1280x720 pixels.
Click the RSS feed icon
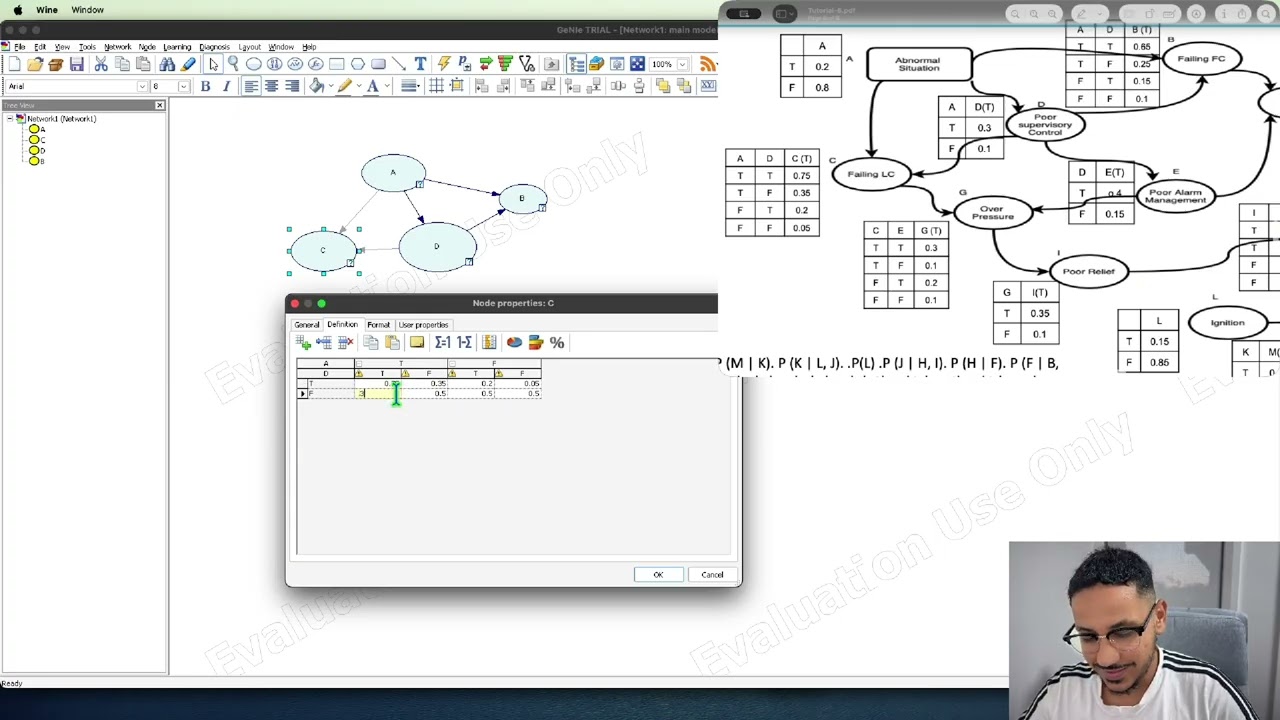click(x=708, y=64)
